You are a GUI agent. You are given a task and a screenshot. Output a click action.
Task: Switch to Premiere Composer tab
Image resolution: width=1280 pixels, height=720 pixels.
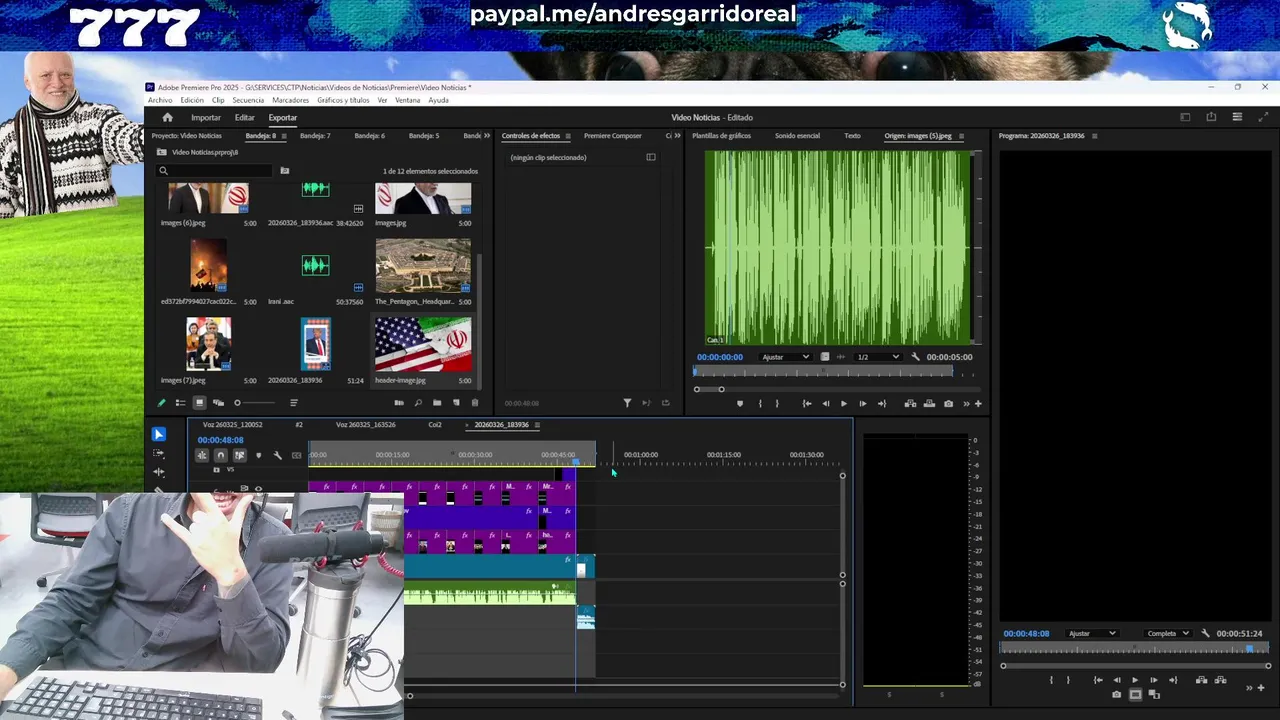(613, 136)
